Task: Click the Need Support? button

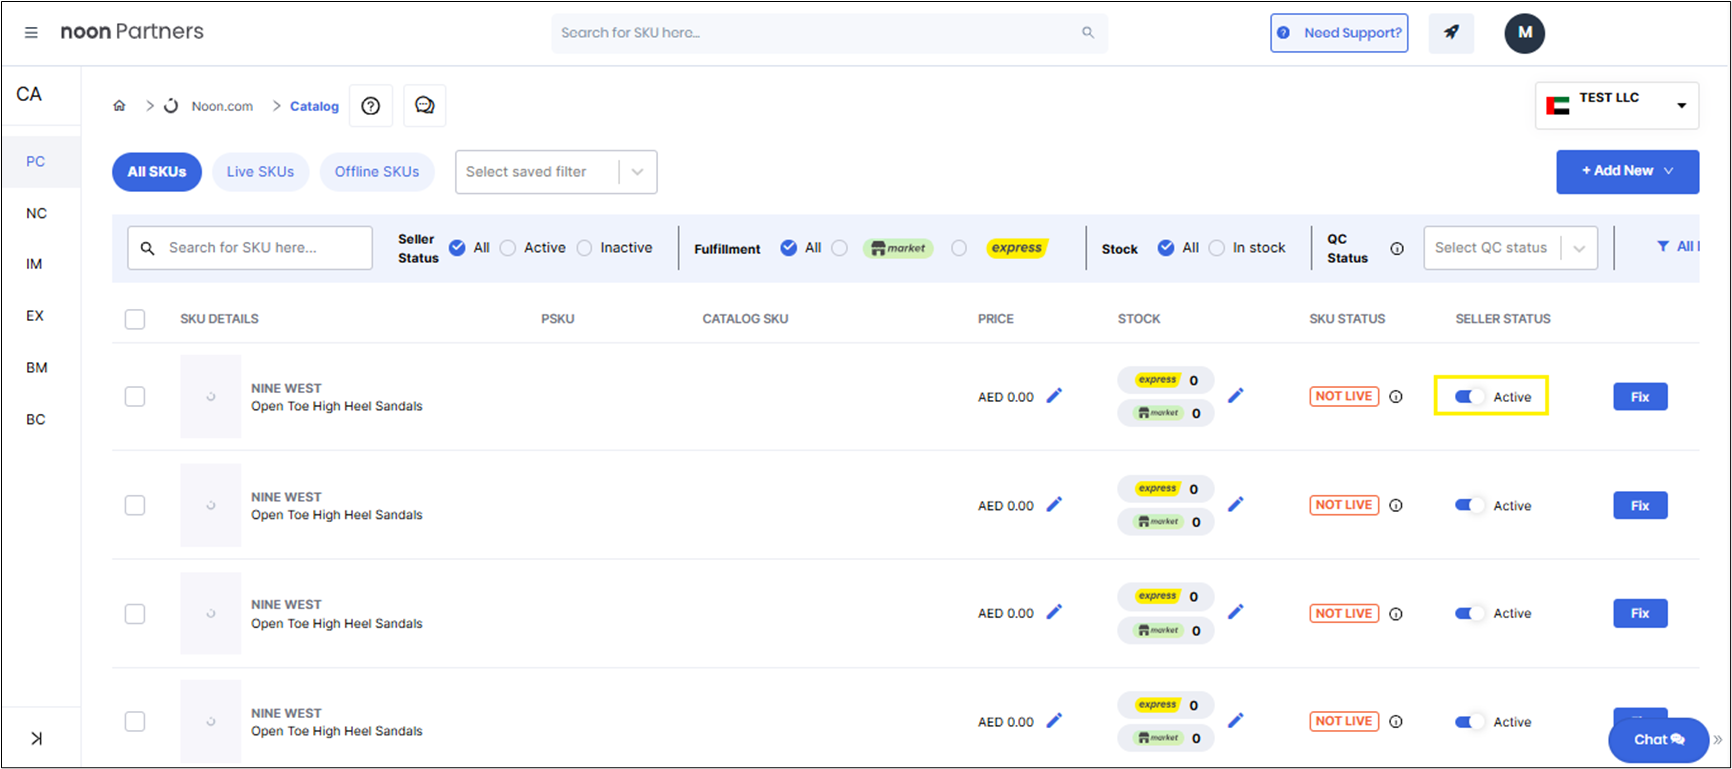Action: point(1339,33)
